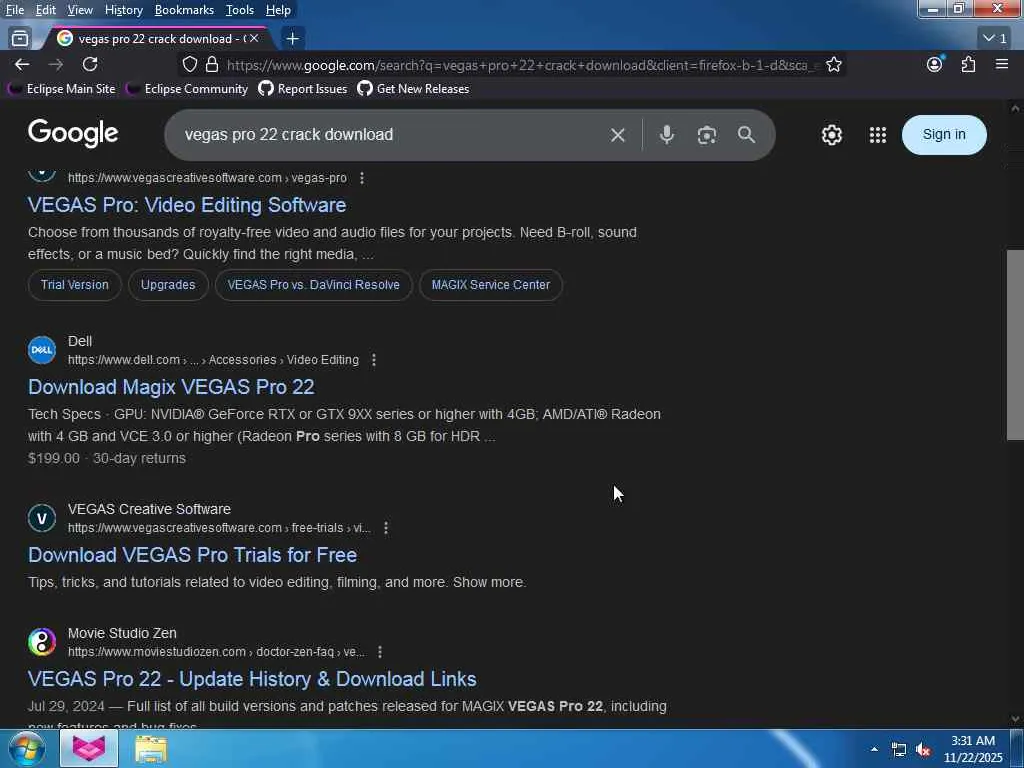Open VEGAS Pro: Video Editing Software result

(187, 205)
